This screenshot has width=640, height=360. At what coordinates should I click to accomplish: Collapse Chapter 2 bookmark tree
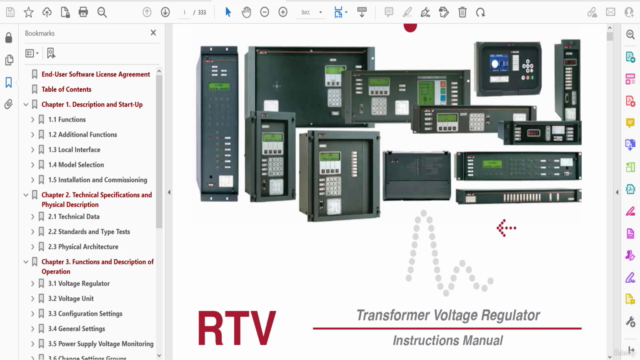pyautogui.click(x=26, y=195)
